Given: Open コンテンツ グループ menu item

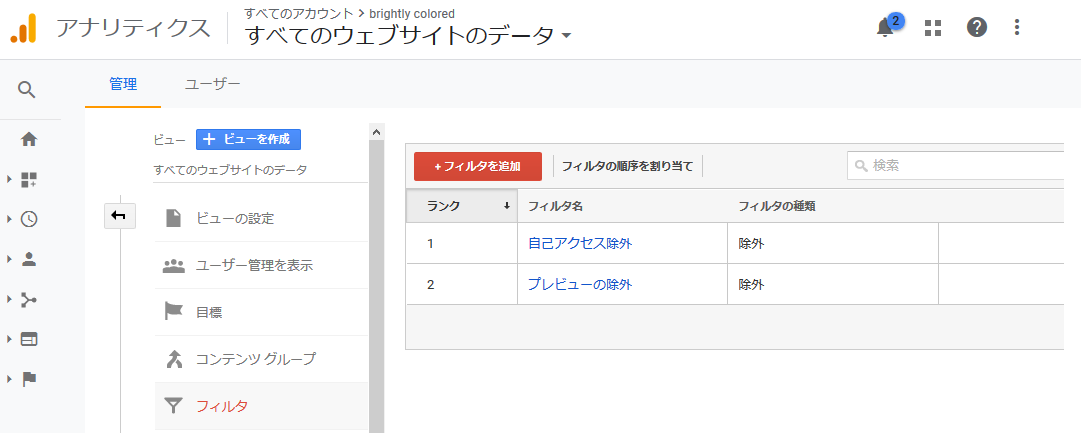Looking at the screenshot, I should click(x=261, y=359).
